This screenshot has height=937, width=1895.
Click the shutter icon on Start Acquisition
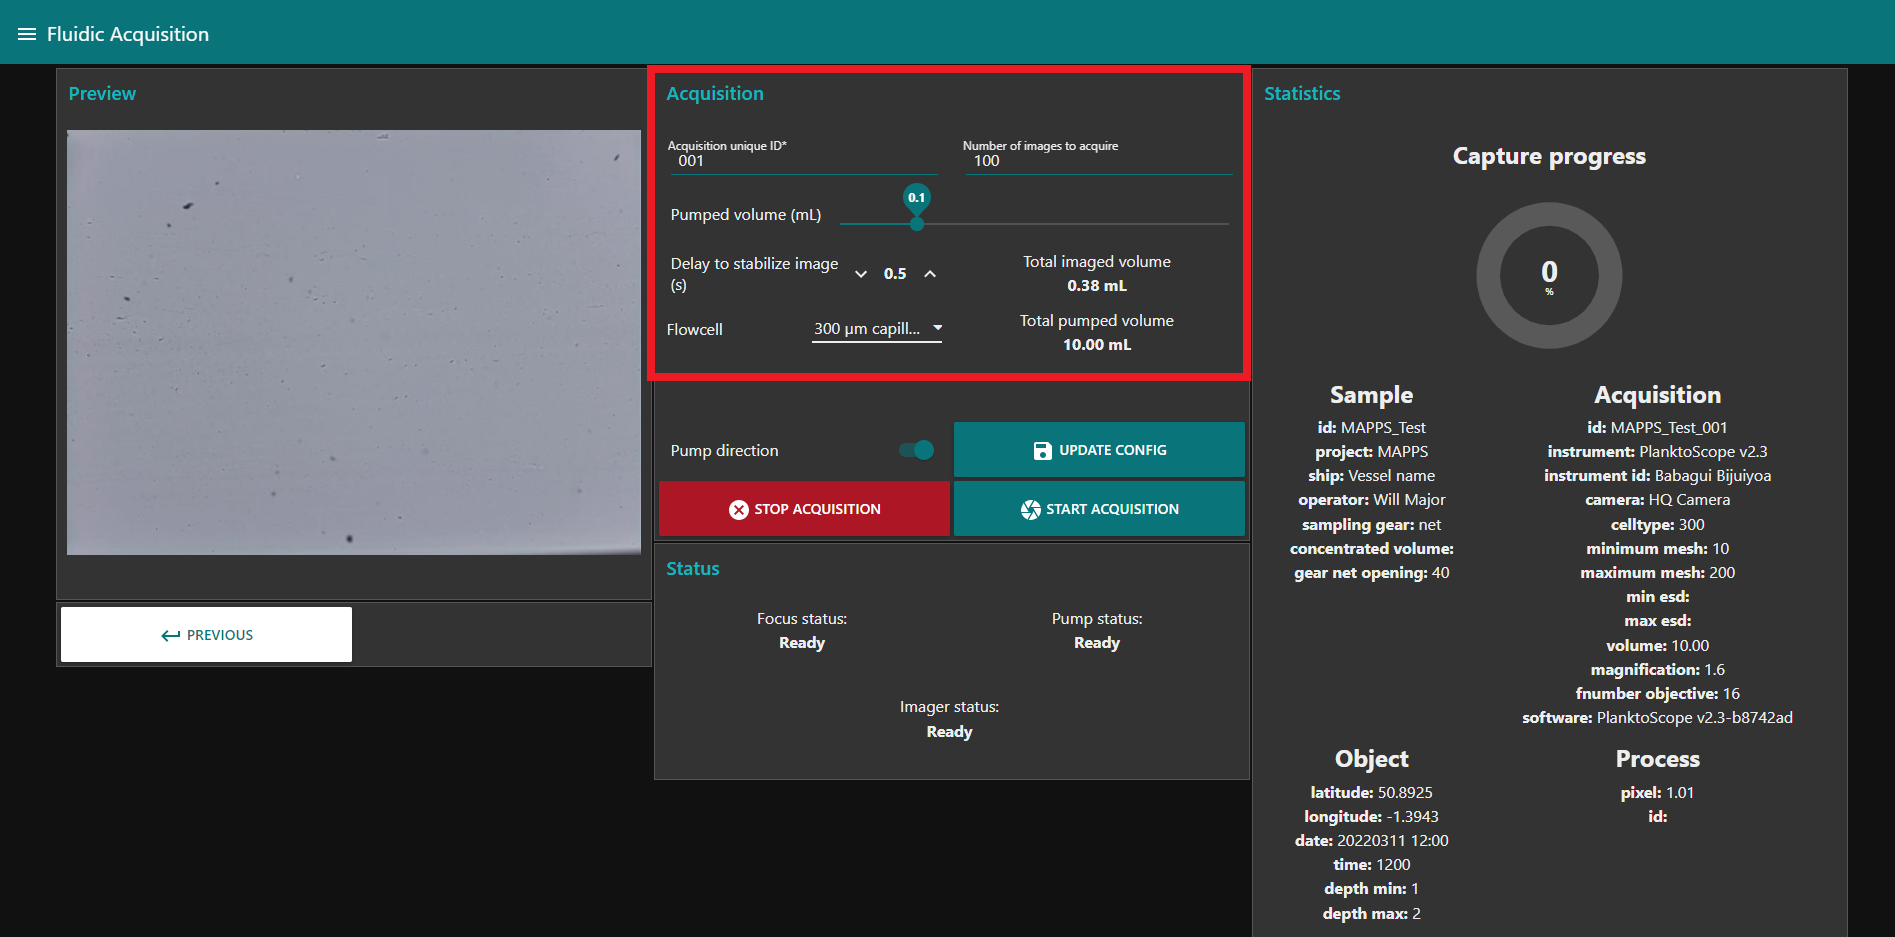coord(1030,510)
